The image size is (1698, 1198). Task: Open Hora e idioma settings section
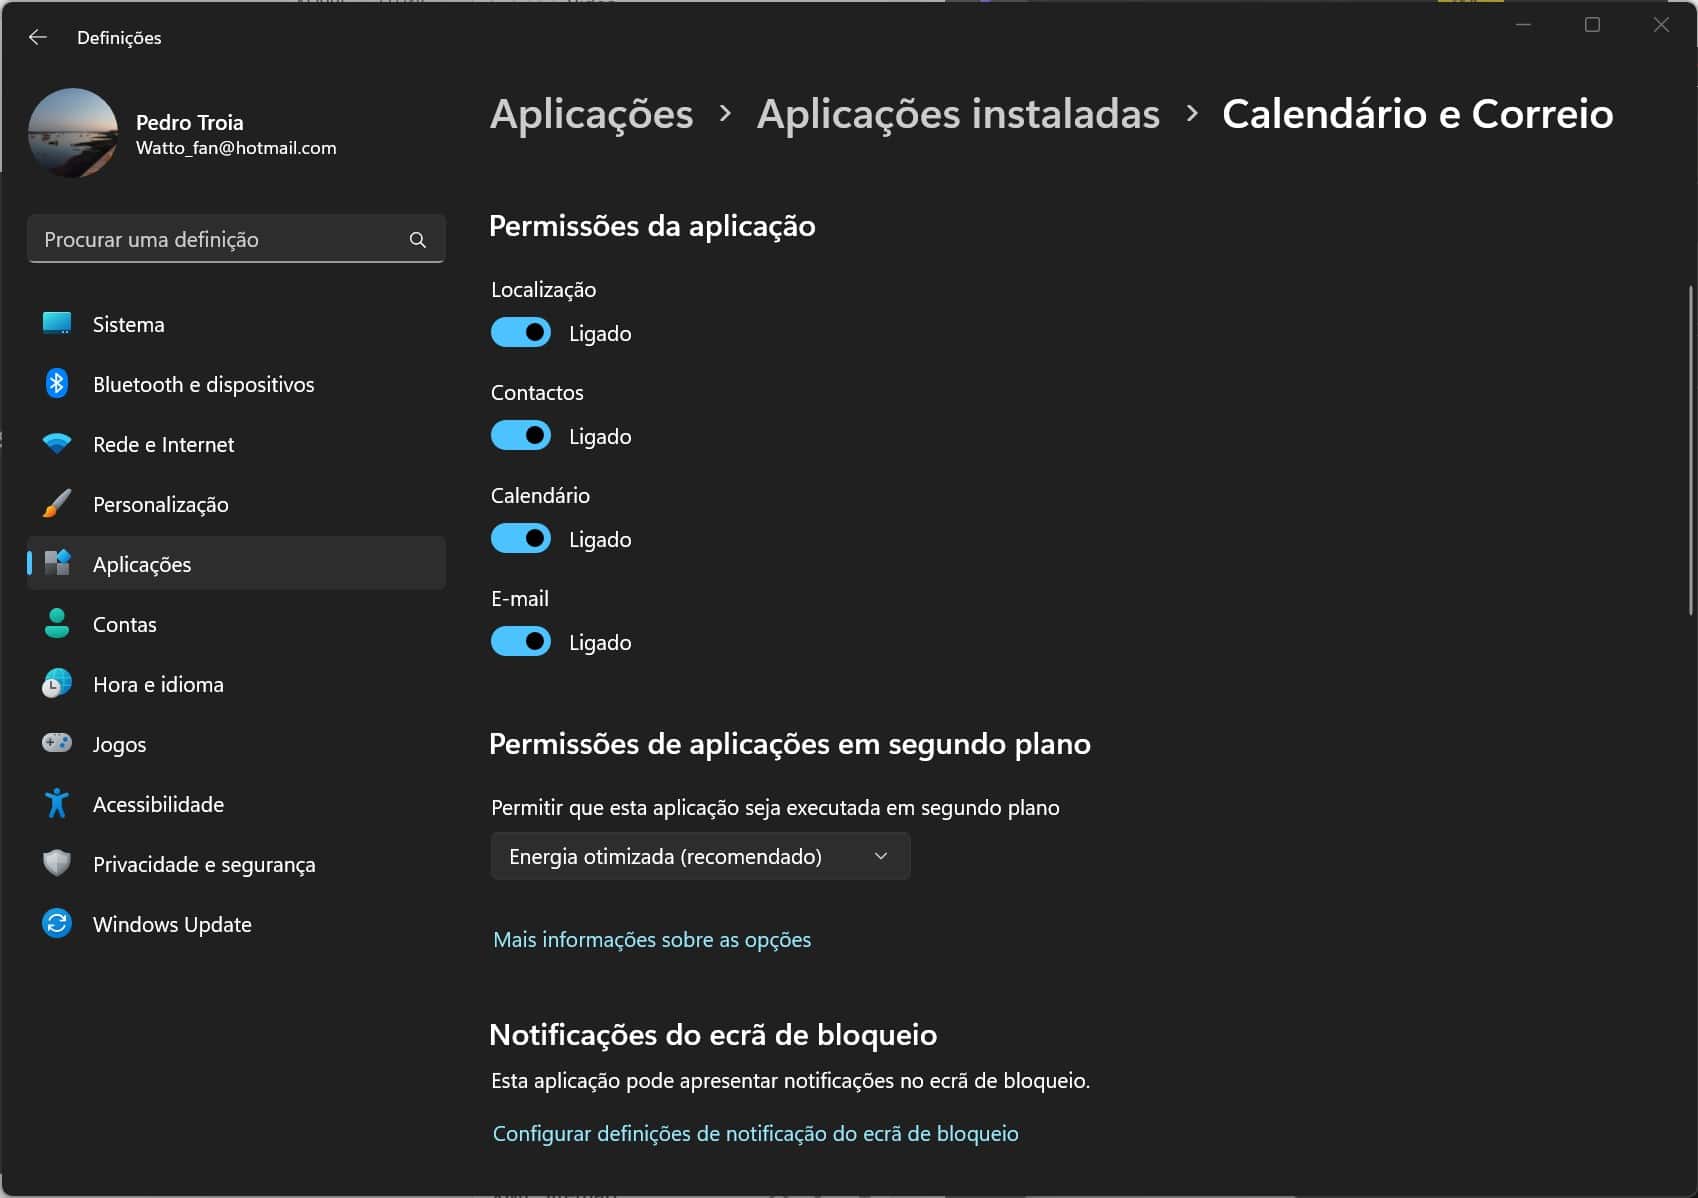(x=158, y=684)
